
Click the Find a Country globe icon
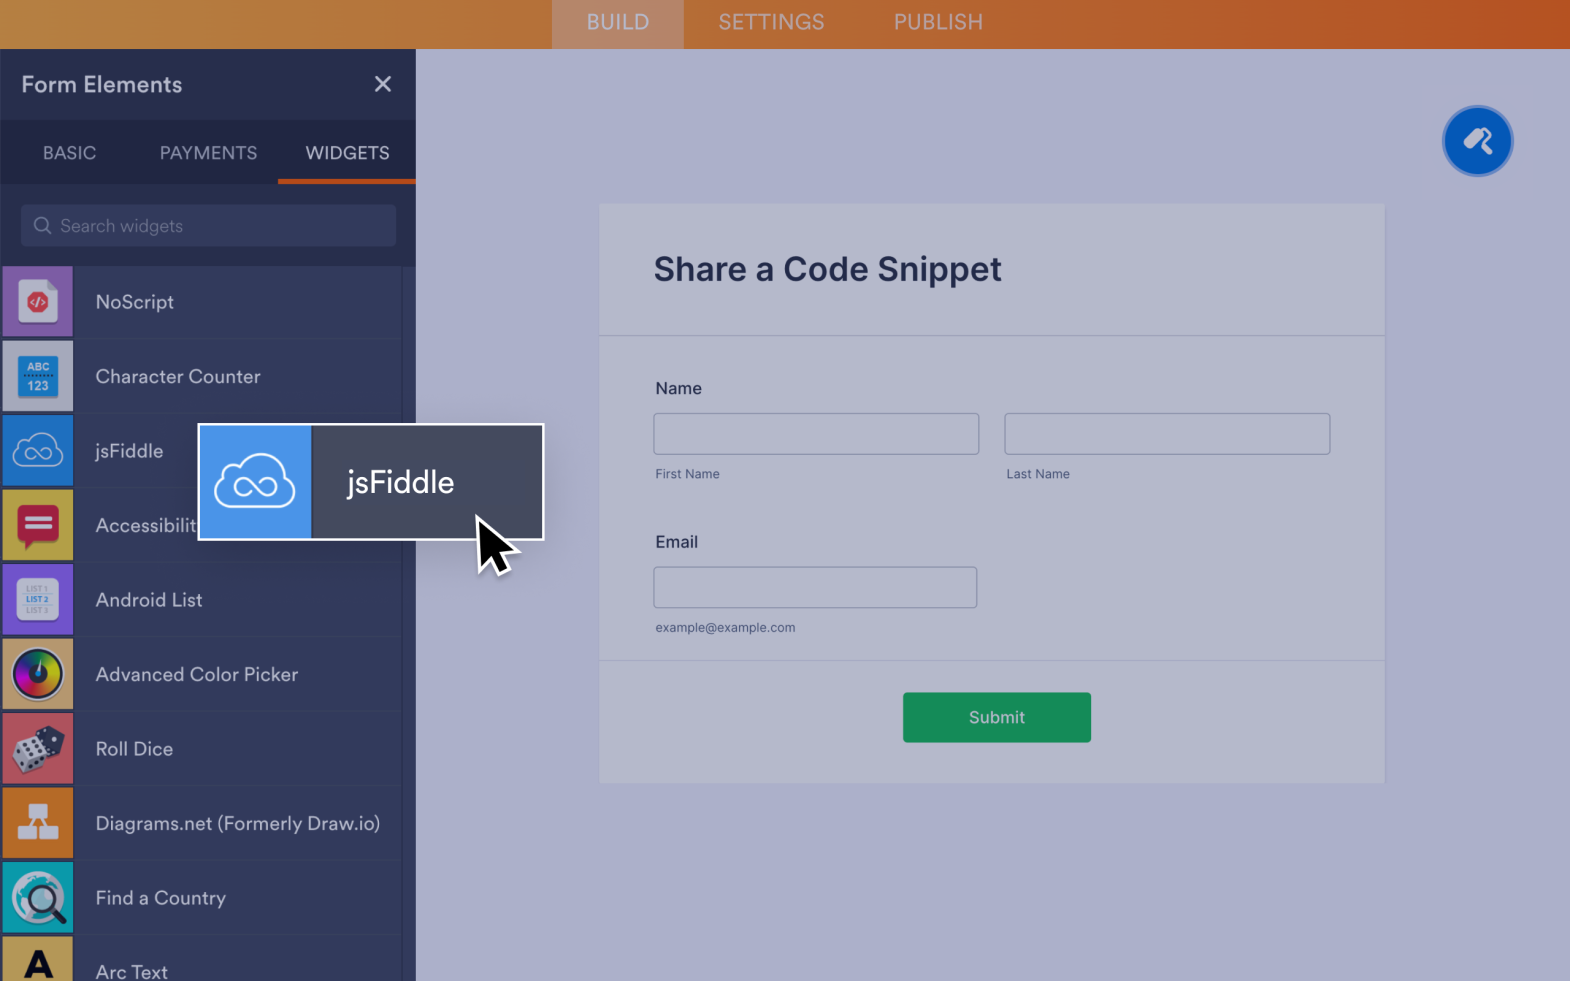pos(38,898)
